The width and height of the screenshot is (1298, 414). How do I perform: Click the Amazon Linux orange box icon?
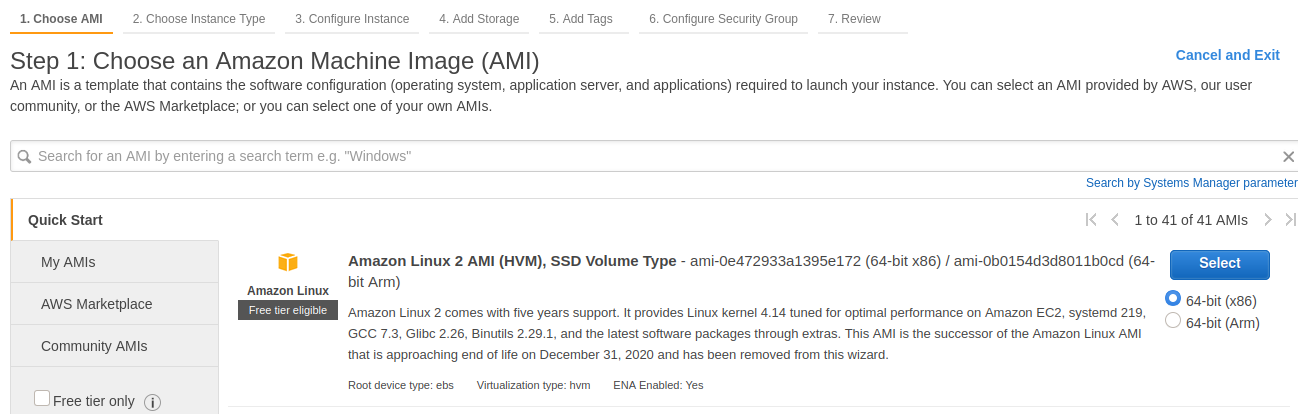click(x=288, y=262)
